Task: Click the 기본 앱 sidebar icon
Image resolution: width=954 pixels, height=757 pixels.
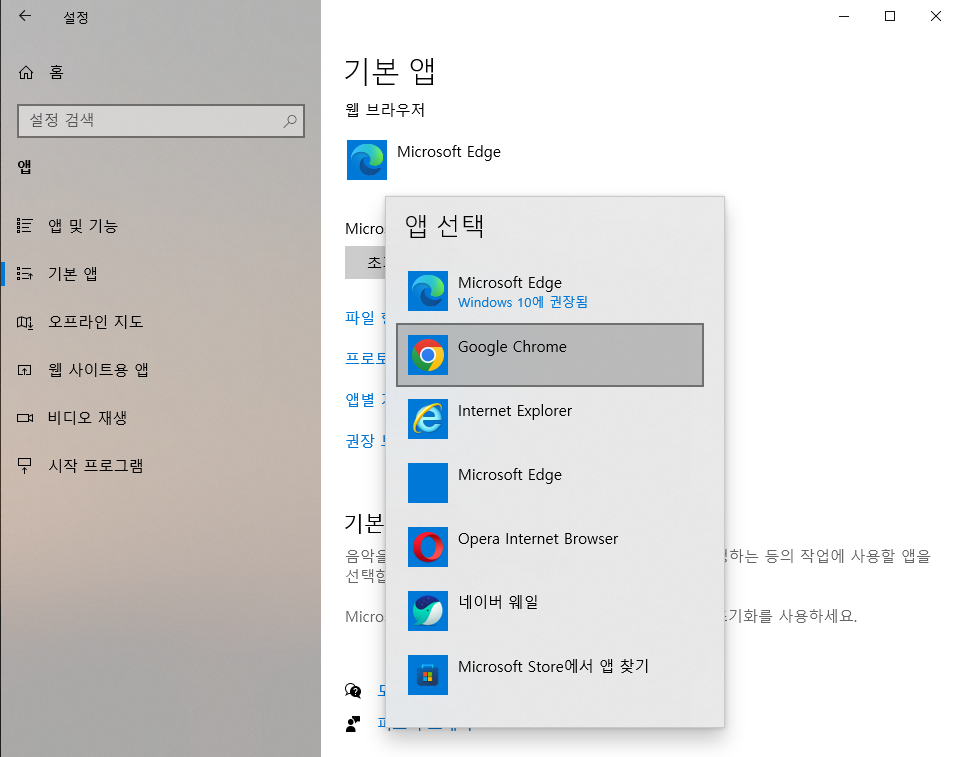Action: pos(24,274)
